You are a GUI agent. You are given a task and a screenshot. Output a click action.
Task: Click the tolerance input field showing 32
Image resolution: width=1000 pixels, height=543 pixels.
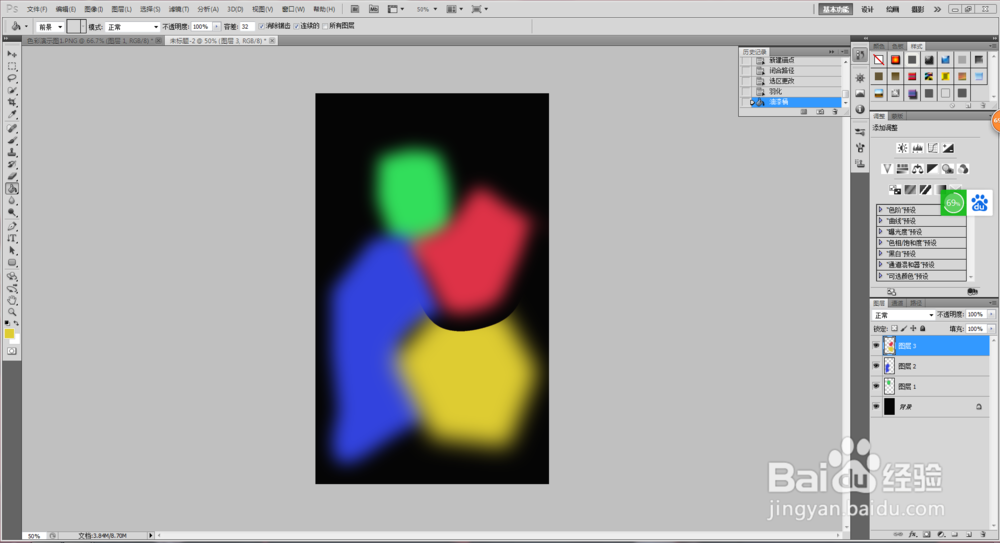coord(246,27)
